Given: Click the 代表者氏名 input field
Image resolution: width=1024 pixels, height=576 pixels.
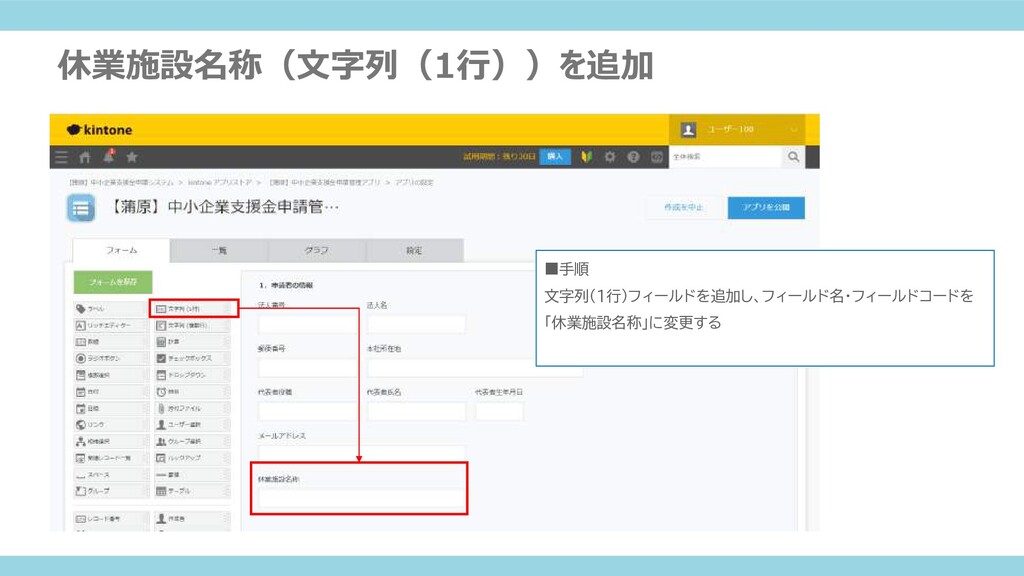Looking at the screenshot, I should tap(416, 411).
